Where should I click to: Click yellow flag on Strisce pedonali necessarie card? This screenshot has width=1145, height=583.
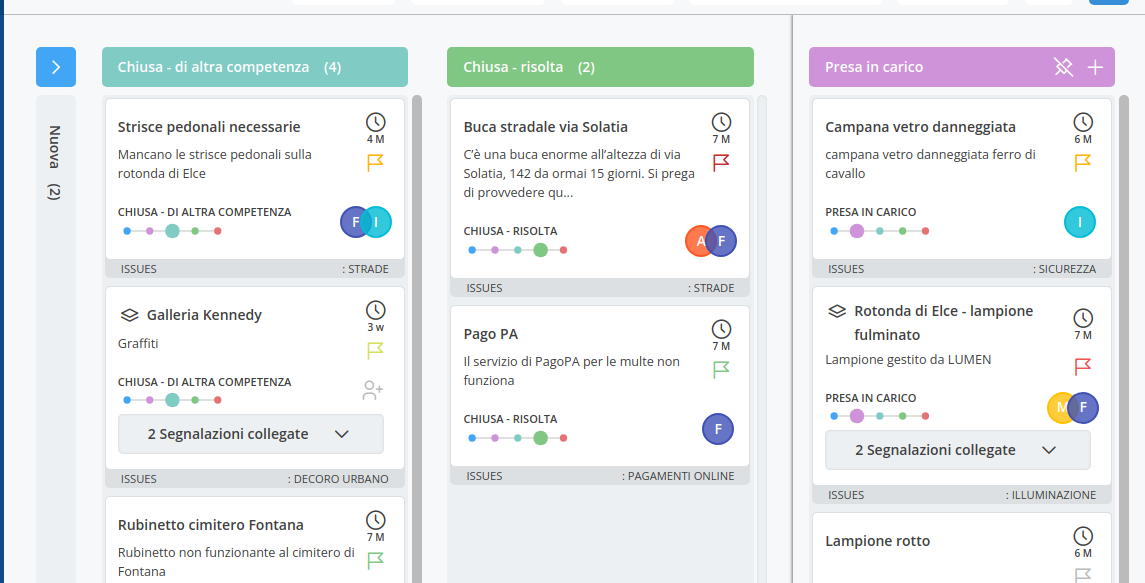pos(376,162)
